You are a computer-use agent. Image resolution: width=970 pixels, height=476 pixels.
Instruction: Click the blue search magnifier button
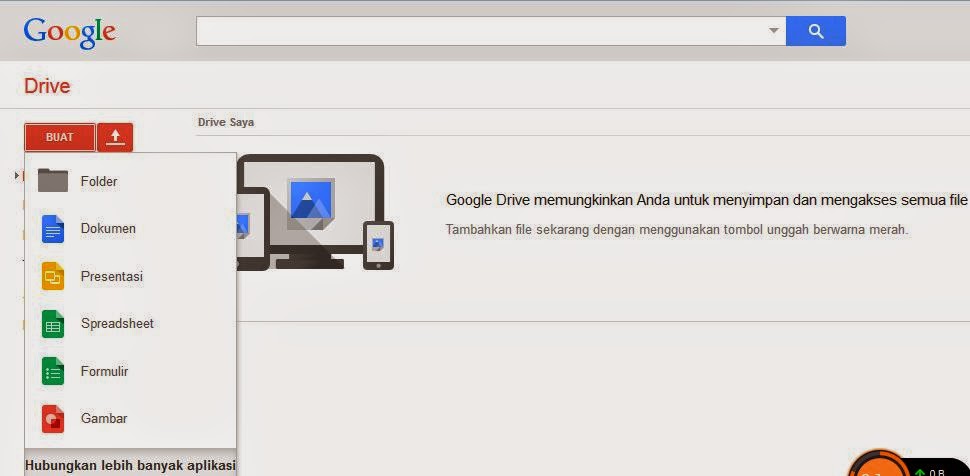[815, 31]
